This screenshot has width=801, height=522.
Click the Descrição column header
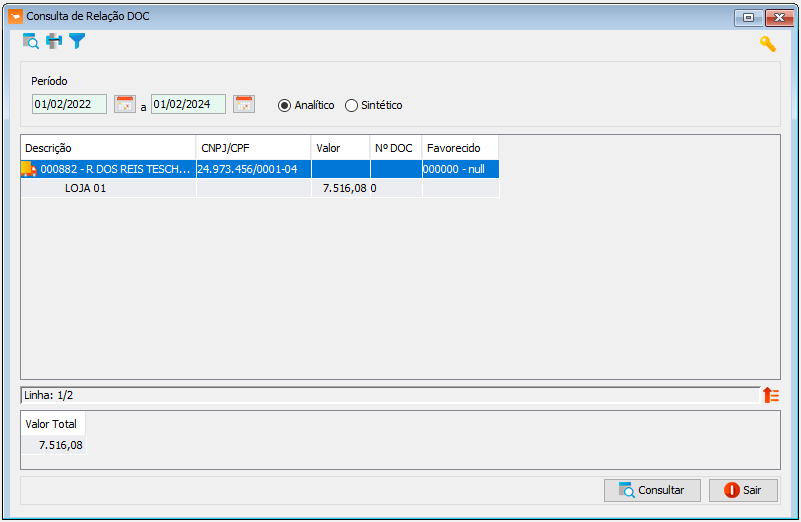(x=108, y=148)
